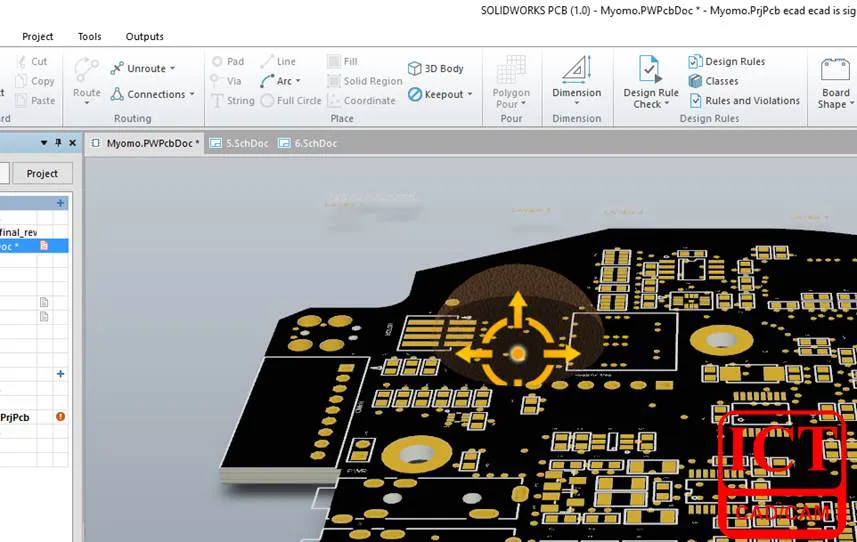Open the Route dropdown arrow

point(86,103)
